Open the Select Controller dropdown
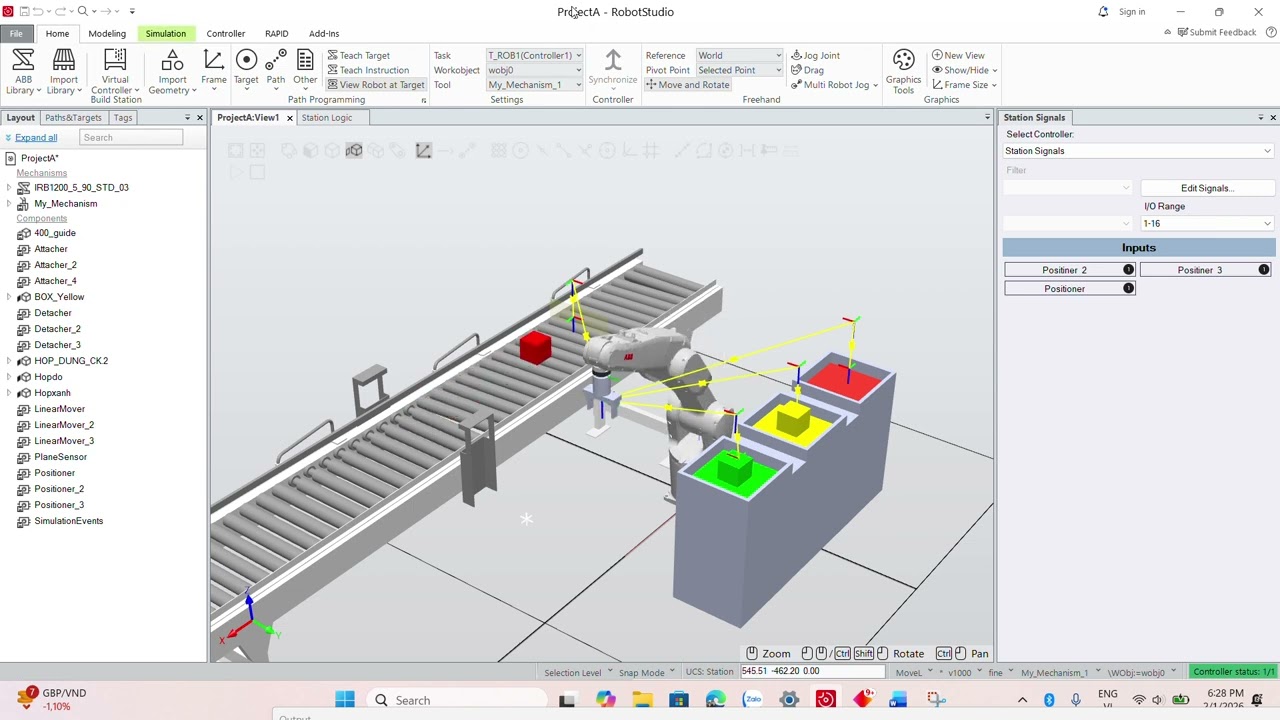 tap(1138, 151)
